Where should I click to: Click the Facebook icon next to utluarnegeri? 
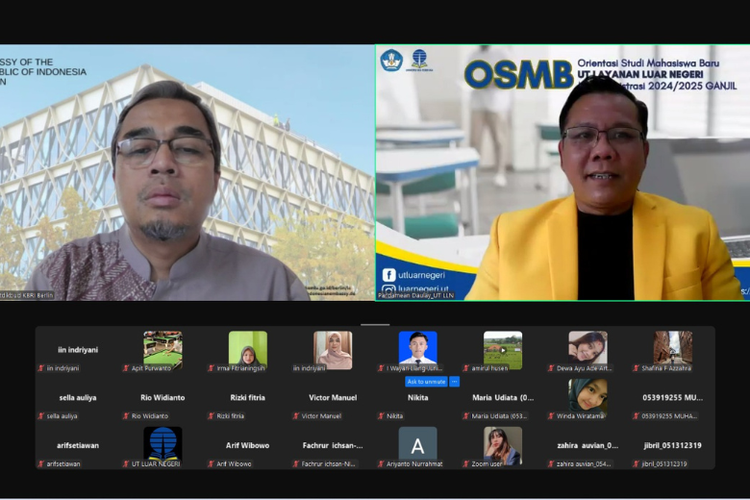389,275
